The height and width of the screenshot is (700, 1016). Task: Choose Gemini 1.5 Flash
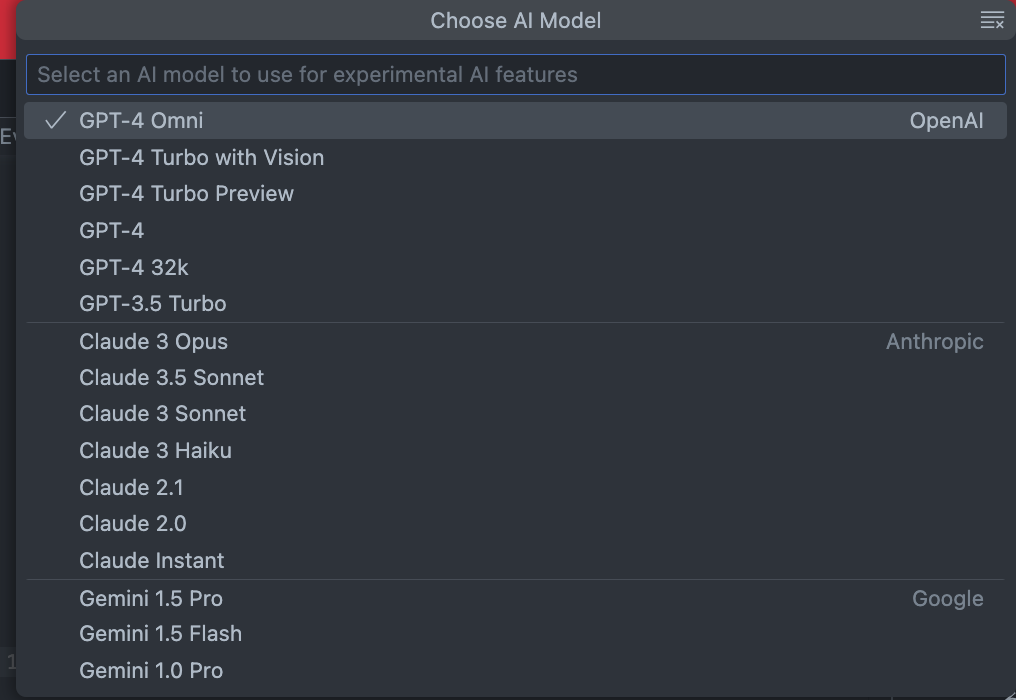pos(160,634)
